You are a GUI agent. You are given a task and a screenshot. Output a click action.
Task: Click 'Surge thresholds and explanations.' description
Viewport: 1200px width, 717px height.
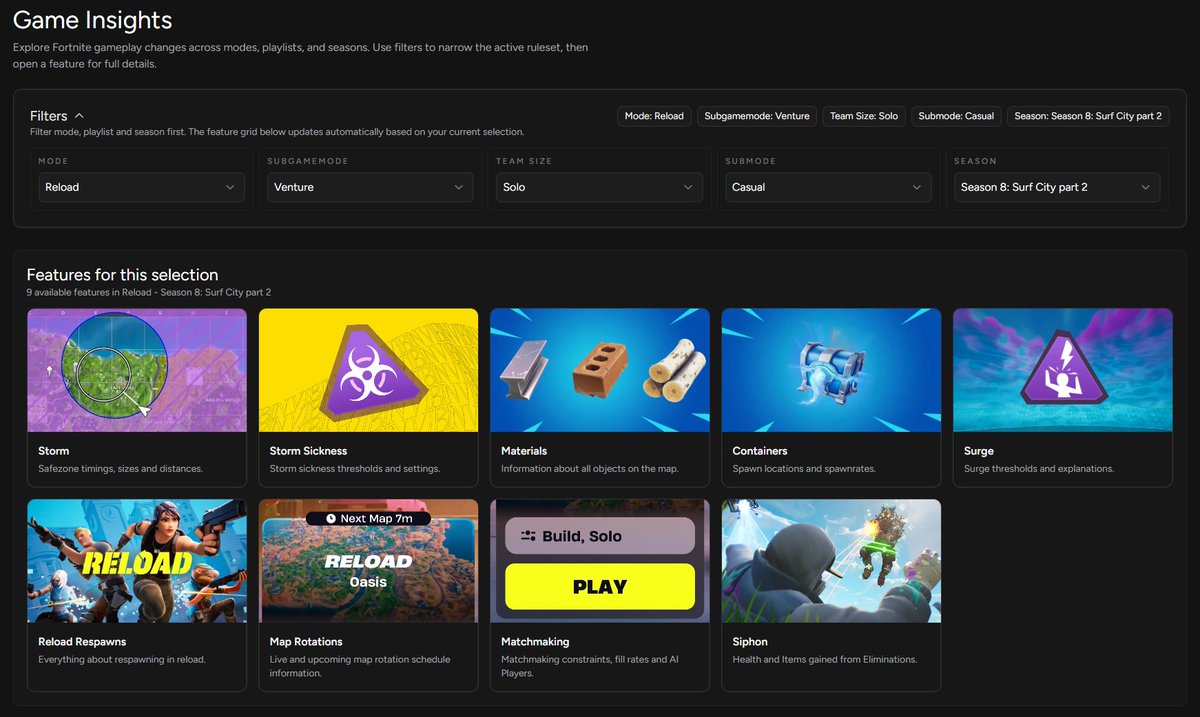(1039, 468)
